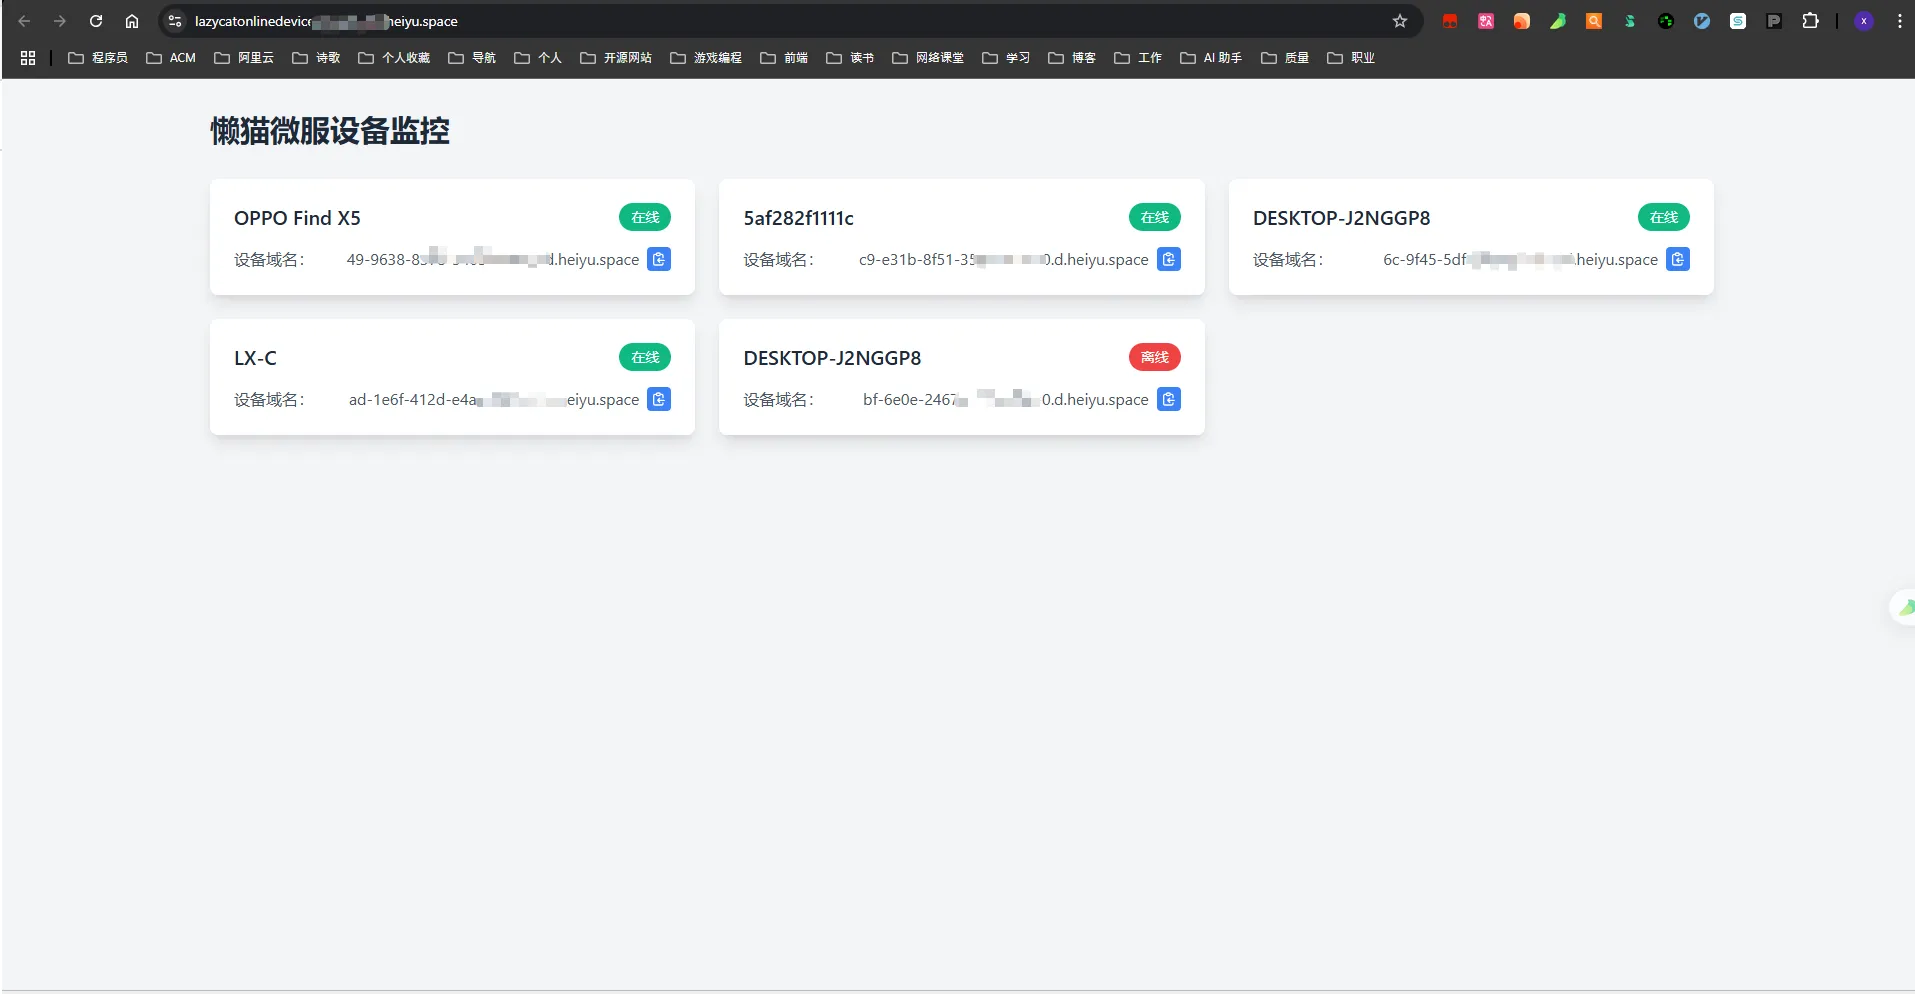Open the 网络课堂 bookmark folder

[x=928, y=58]
